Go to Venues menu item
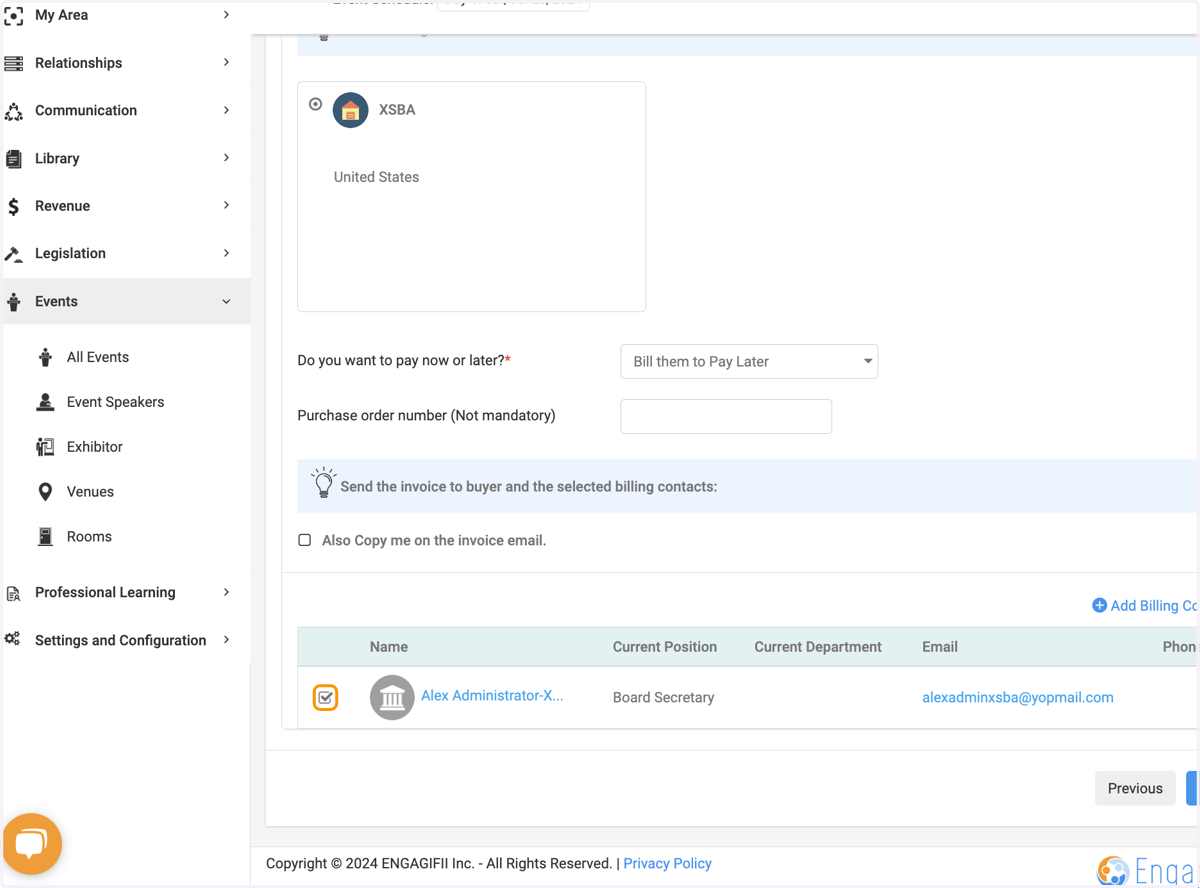 pos(90,492)
